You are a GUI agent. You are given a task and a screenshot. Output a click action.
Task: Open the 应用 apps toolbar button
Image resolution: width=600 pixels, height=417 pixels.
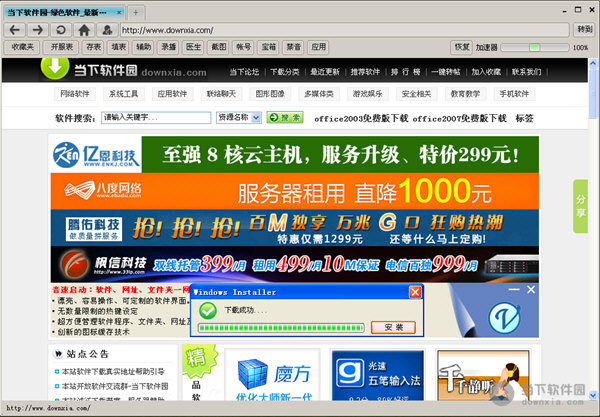point(318,47)
